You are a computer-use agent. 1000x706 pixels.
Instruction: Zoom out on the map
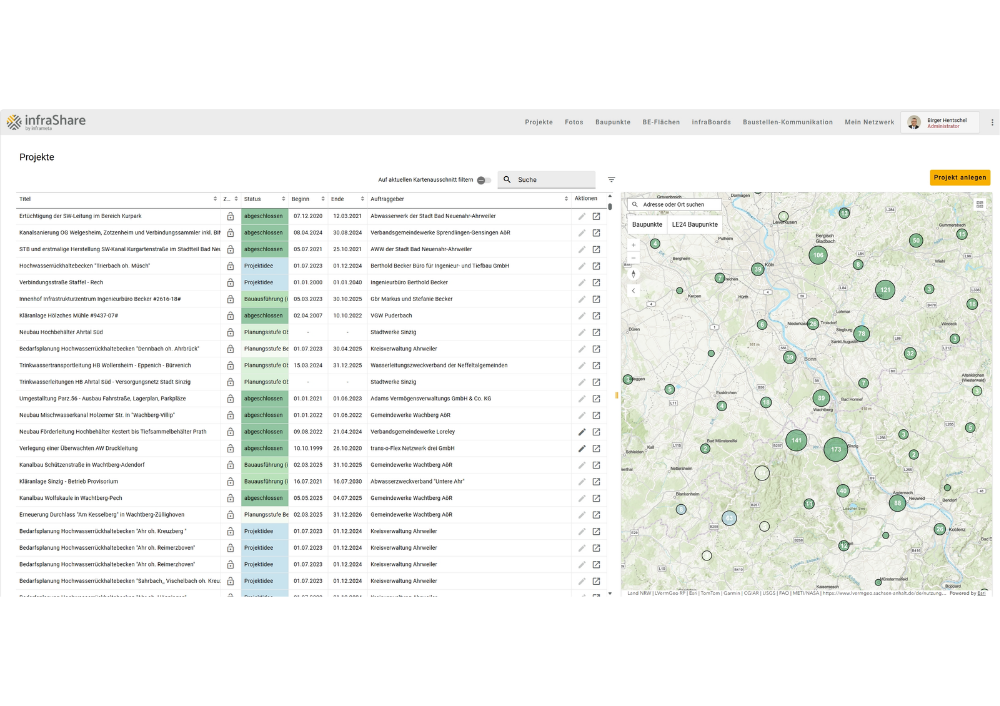click(633, 258)
